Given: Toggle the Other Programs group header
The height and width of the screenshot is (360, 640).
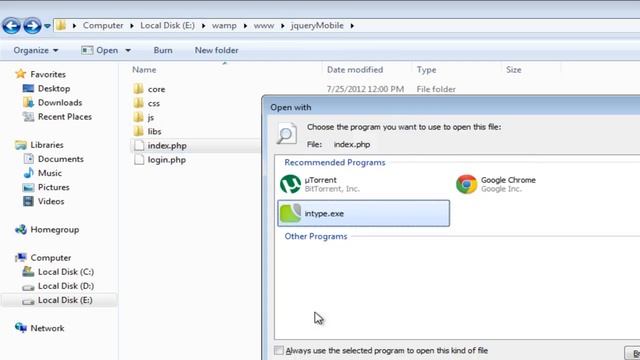Looking at the screenshot, I should click(x=316, y=236).
